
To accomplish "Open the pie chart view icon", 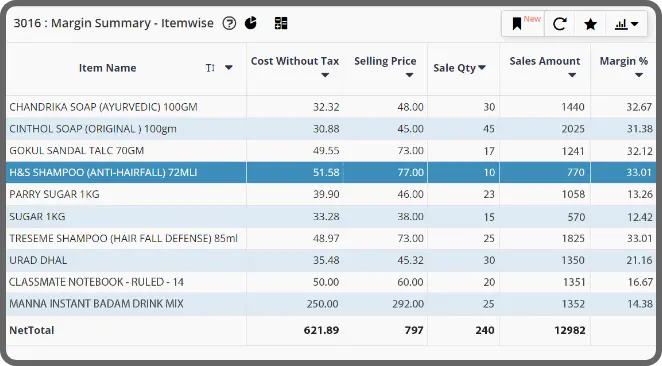I will [x=251, y=23].
